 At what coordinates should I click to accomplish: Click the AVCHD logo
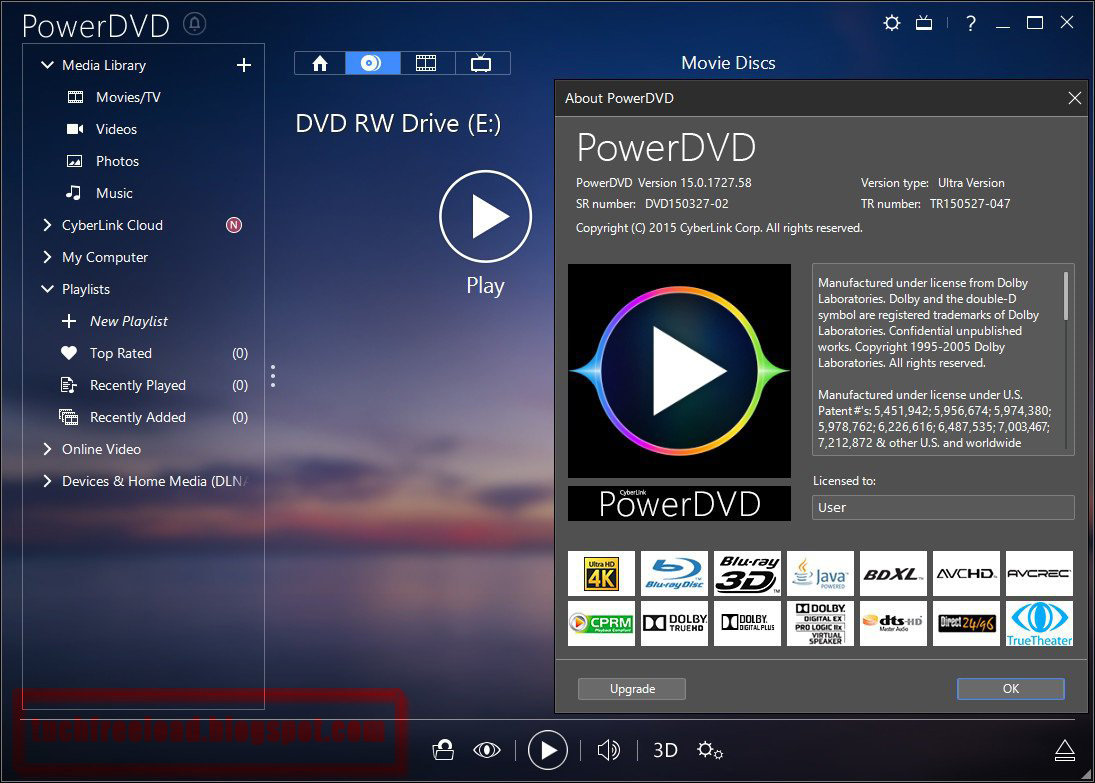tap(967, 573)
